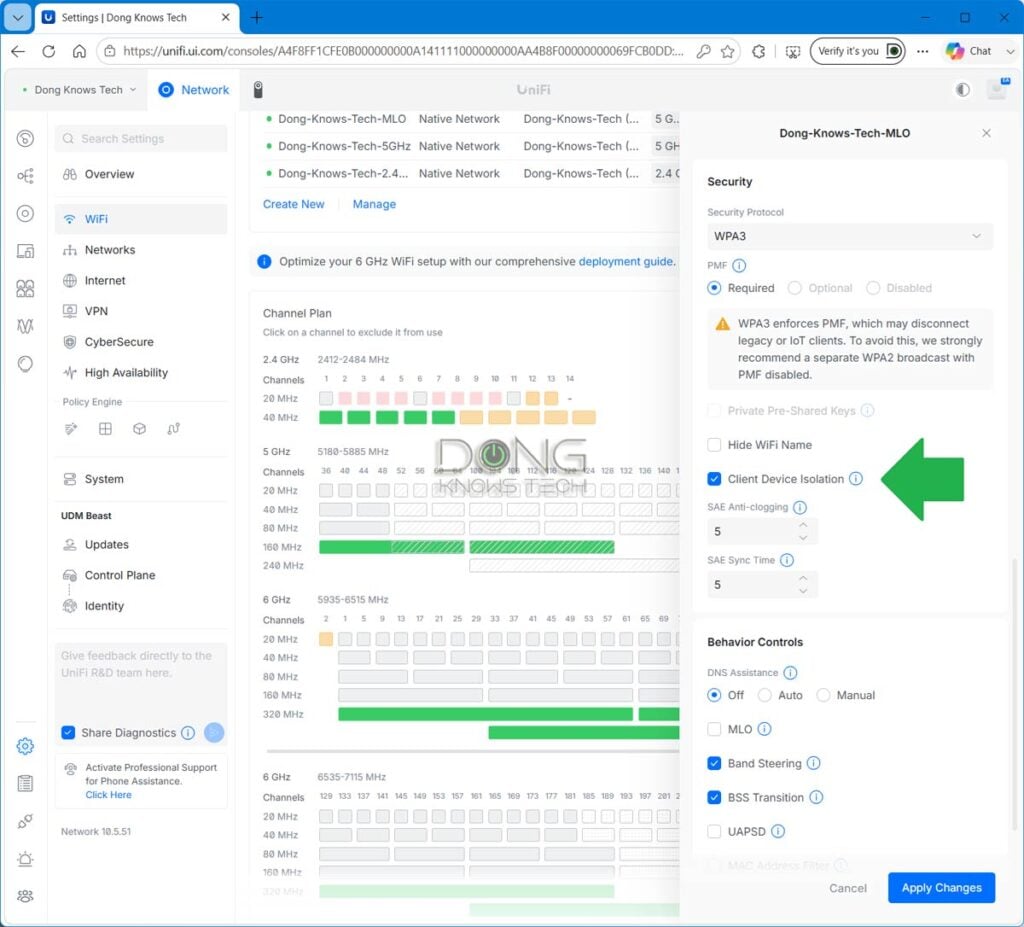
Task: Open the admins people icon in rail
Action: 25,896
